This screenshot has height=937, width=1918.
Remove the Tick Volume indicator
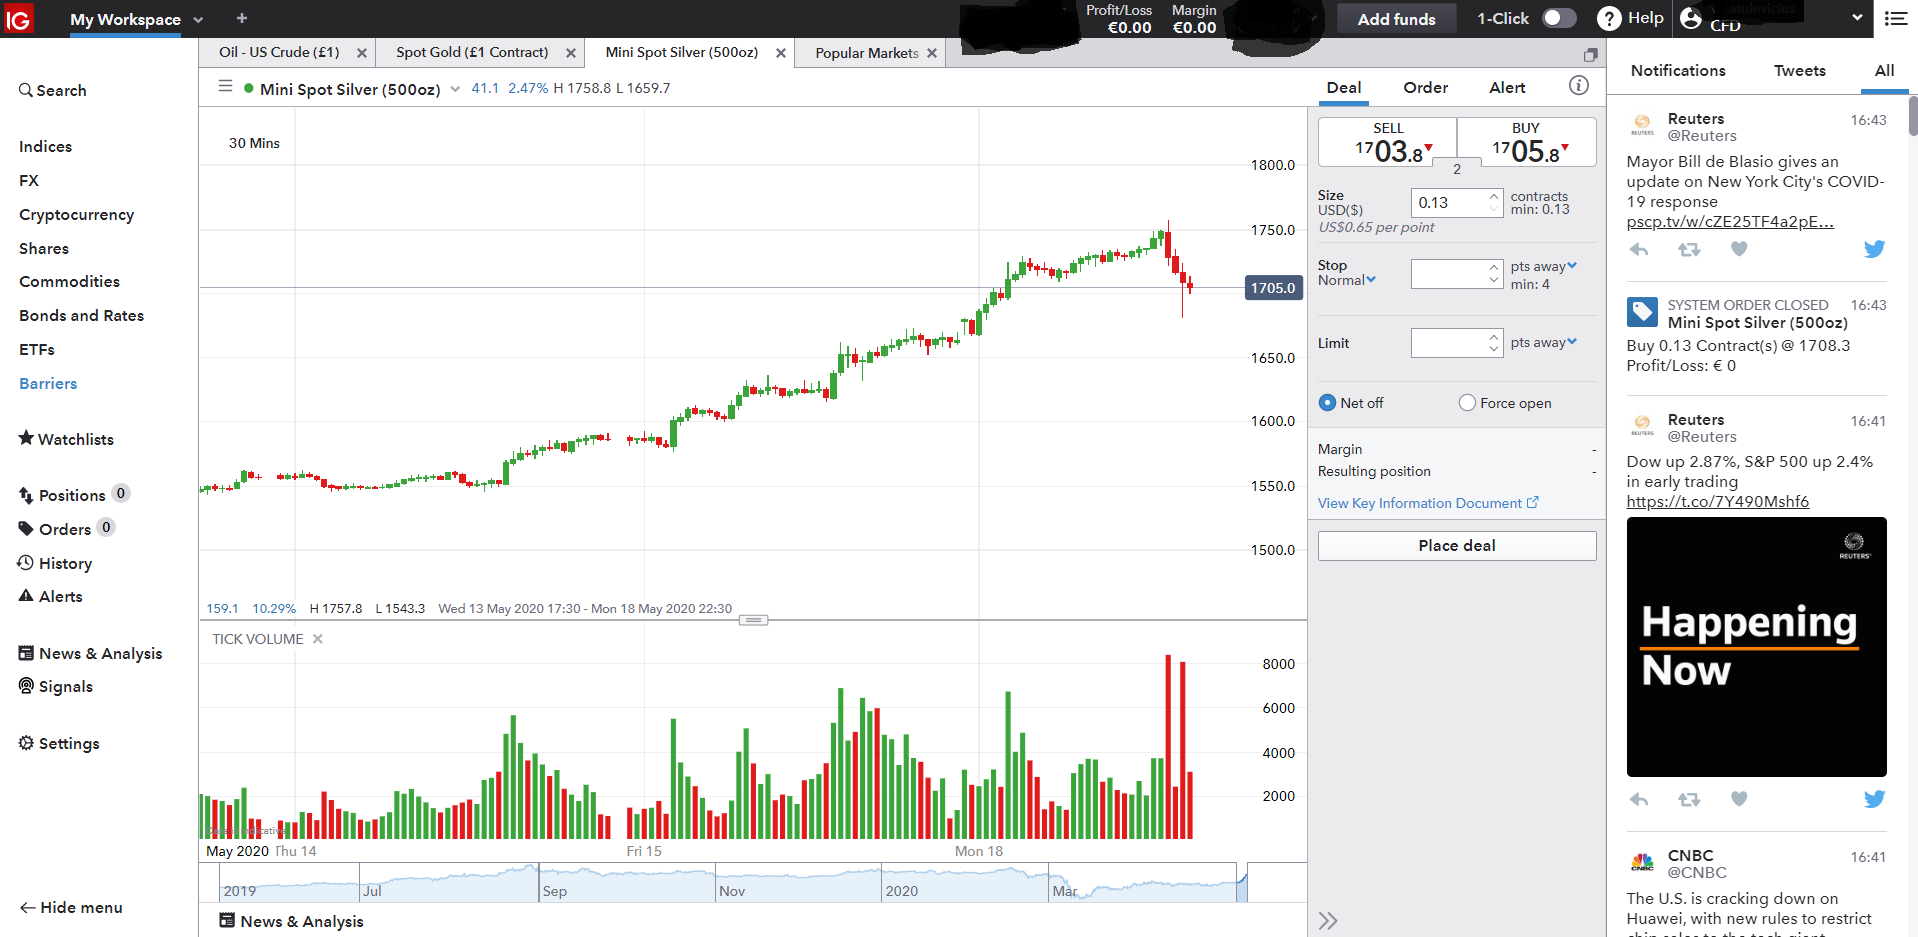(318, 639)
